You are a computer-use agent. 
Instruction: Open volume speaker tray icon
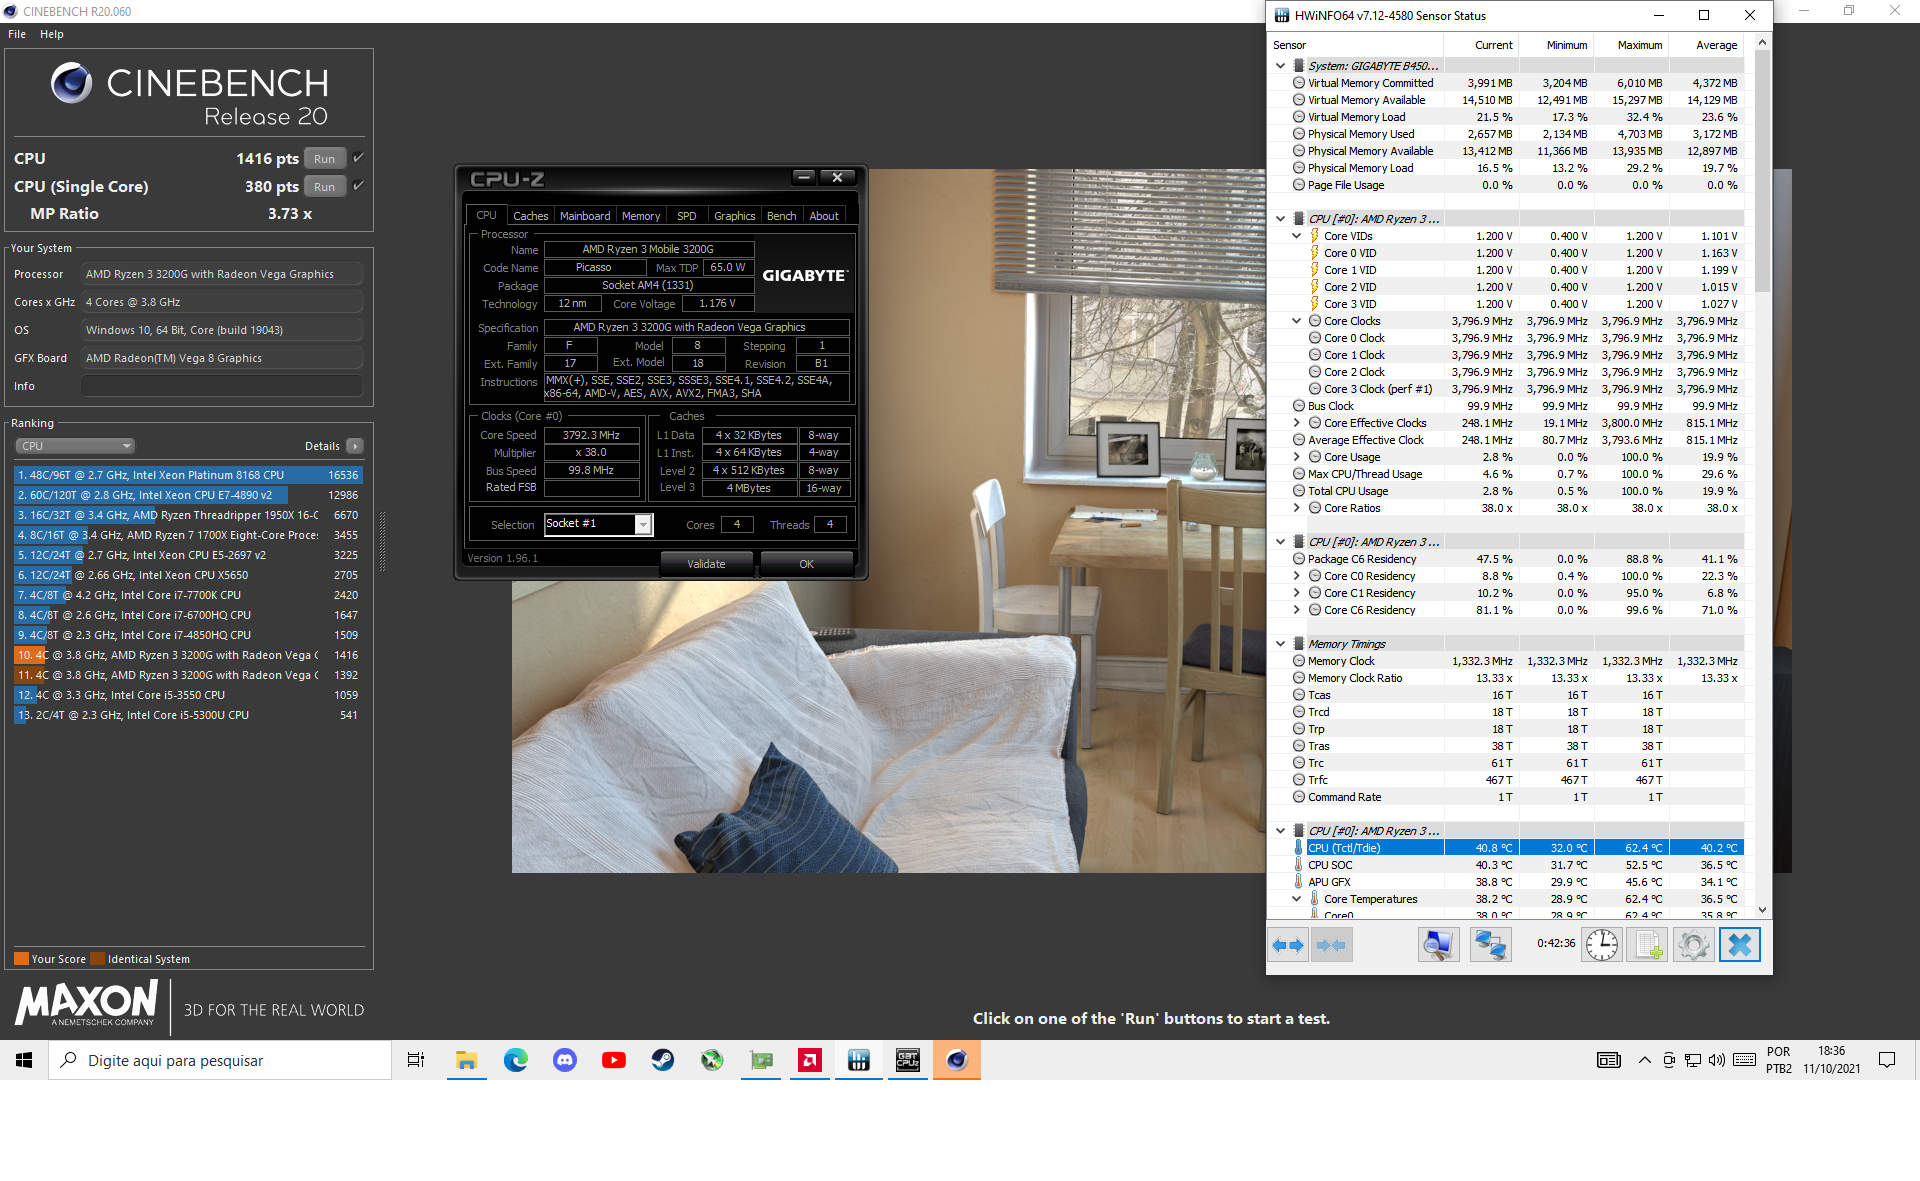[1717, 1060]
